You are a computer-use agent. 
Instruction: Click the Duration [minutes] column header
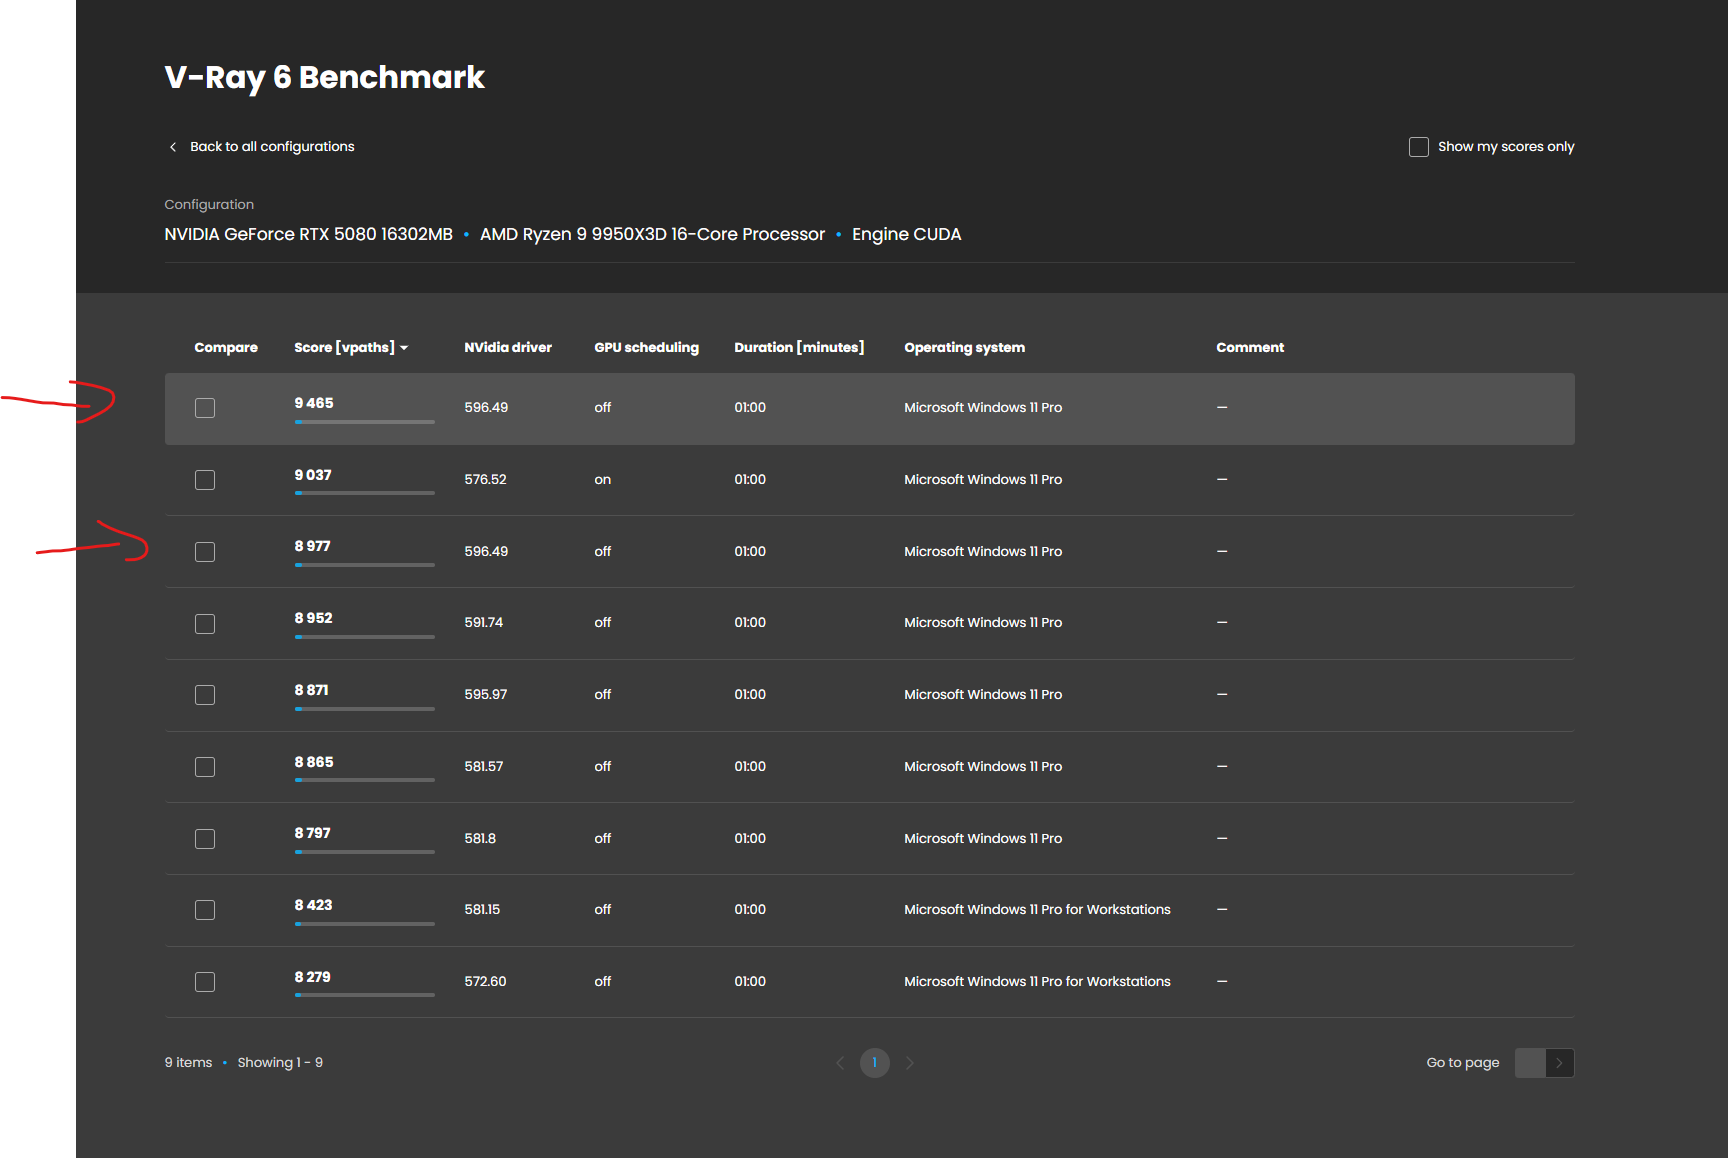tap(799, 348)
